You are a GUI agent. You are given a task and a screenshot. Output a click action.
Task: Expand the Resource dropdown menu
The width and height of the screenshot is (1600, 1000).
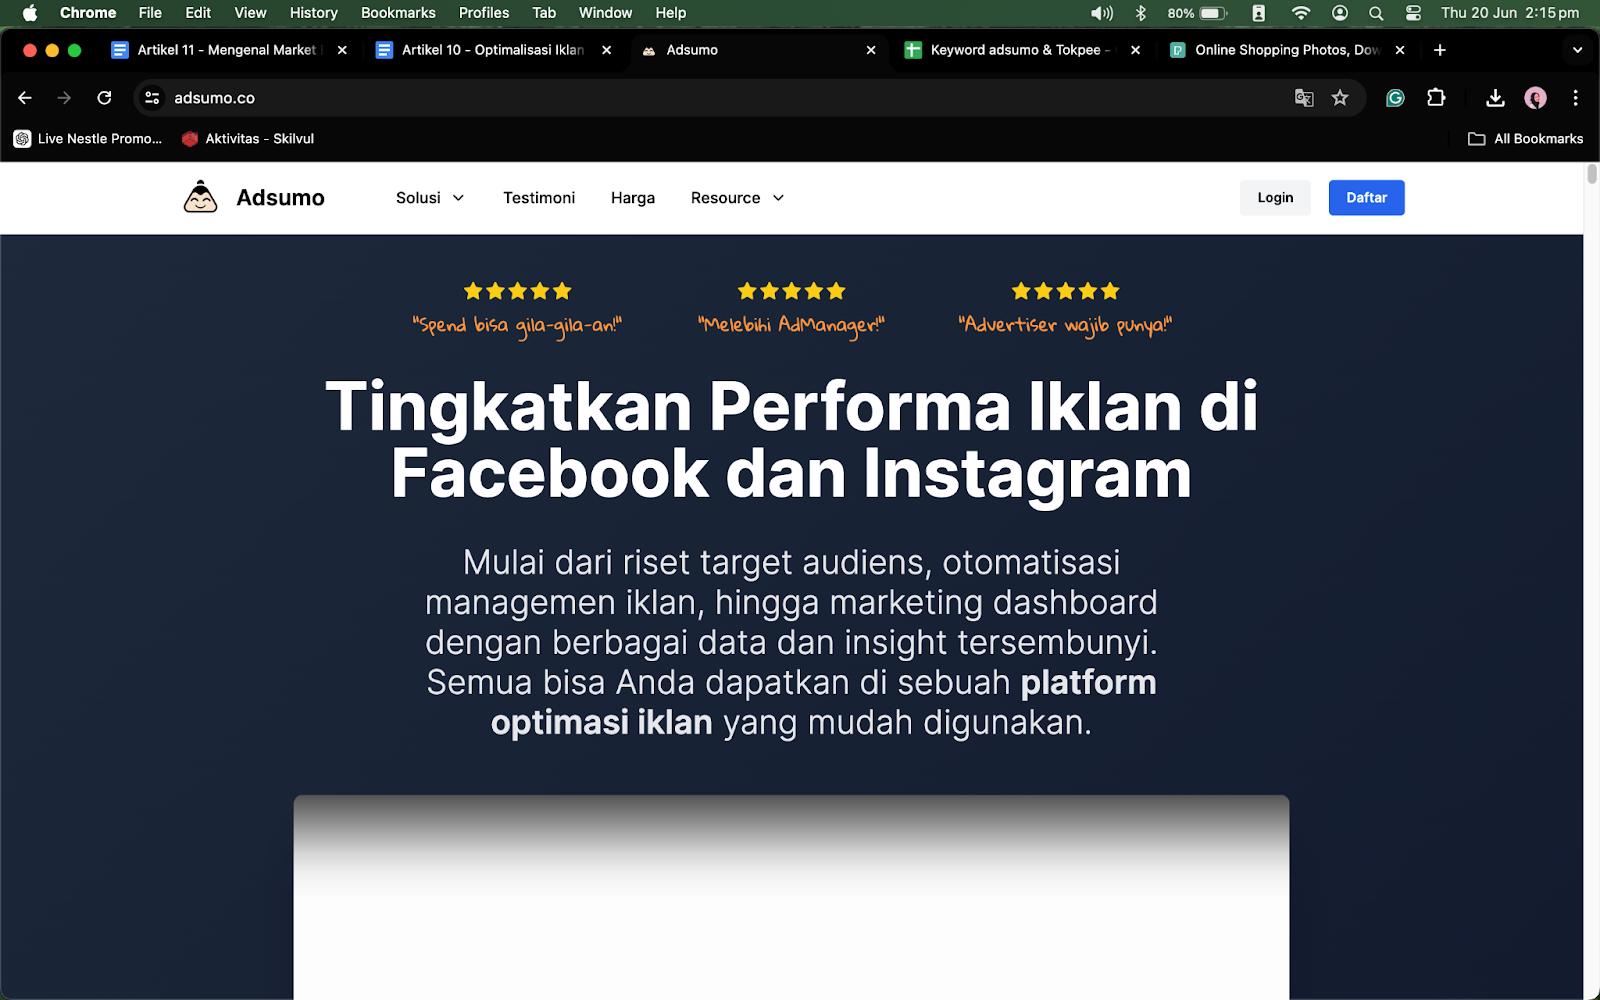tap(737, 198)
